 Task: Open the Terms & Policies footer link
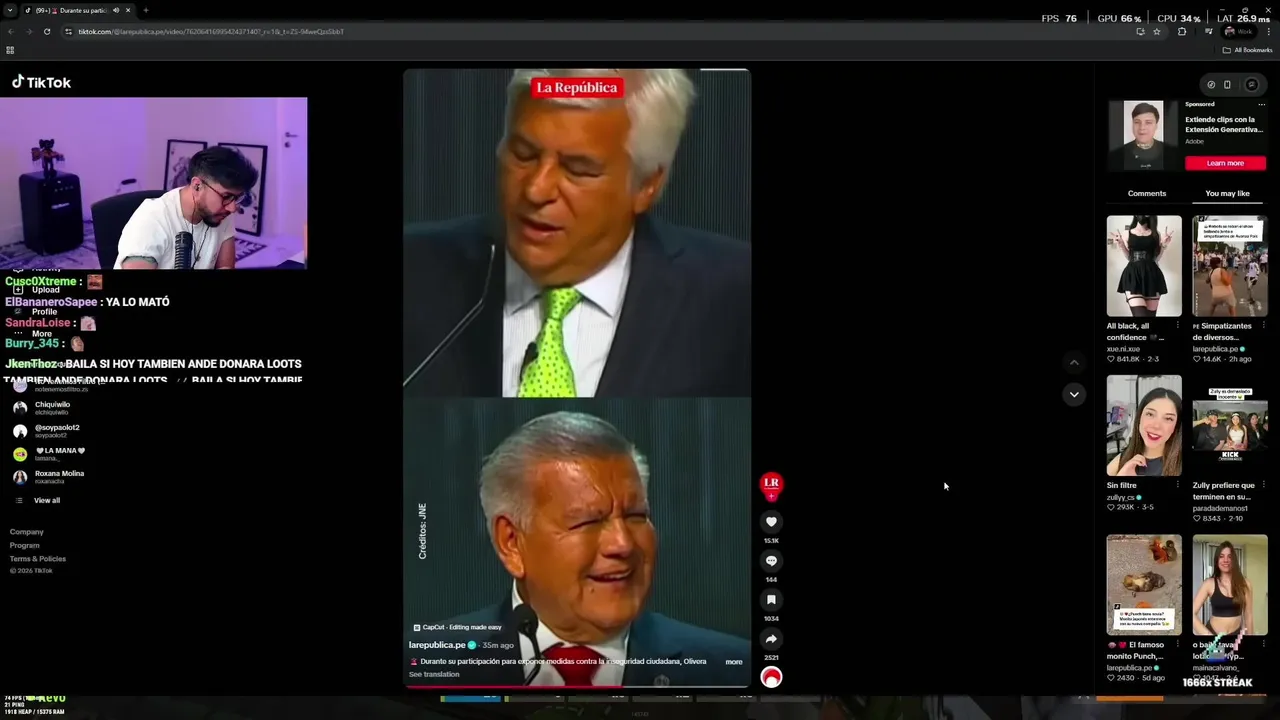(38, 558)
